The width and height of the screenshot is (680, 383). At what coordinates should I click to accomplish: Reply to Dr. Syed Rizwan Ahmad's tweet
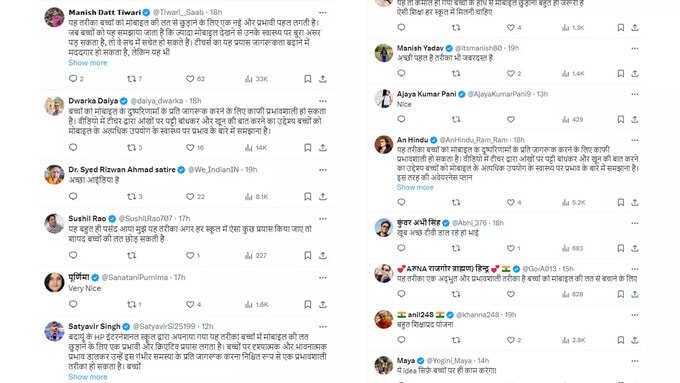[73, 196]
